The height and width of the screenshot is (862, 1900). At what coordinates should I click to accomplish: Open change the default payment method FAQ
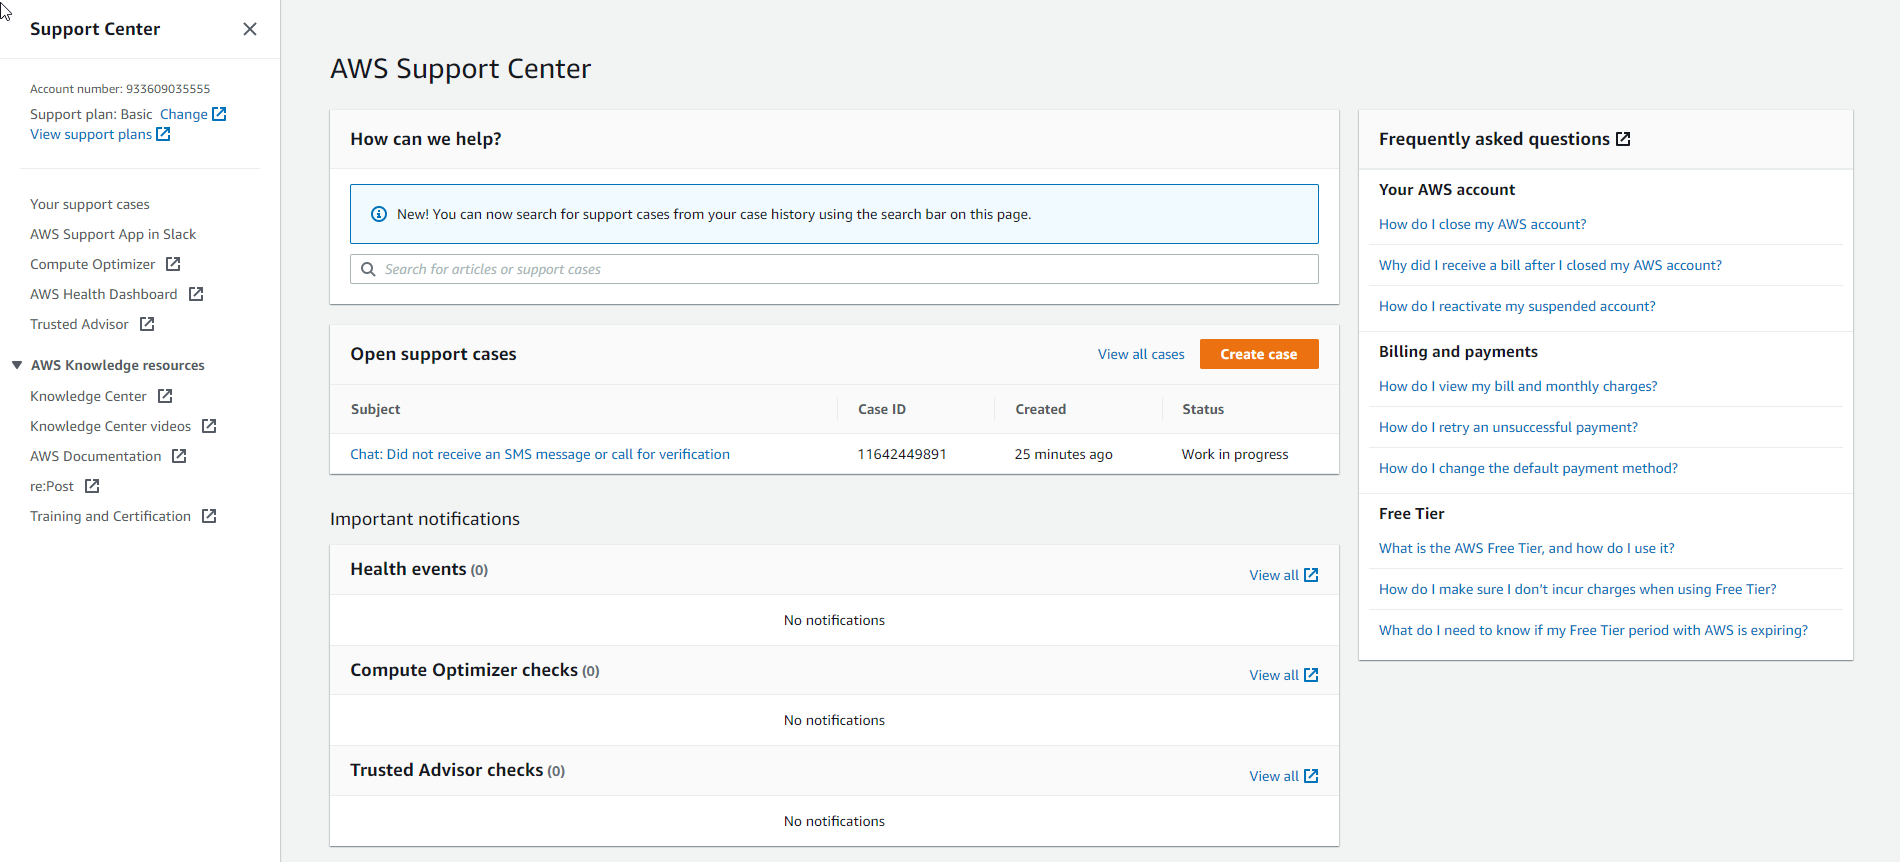(x=1528, y=468)
